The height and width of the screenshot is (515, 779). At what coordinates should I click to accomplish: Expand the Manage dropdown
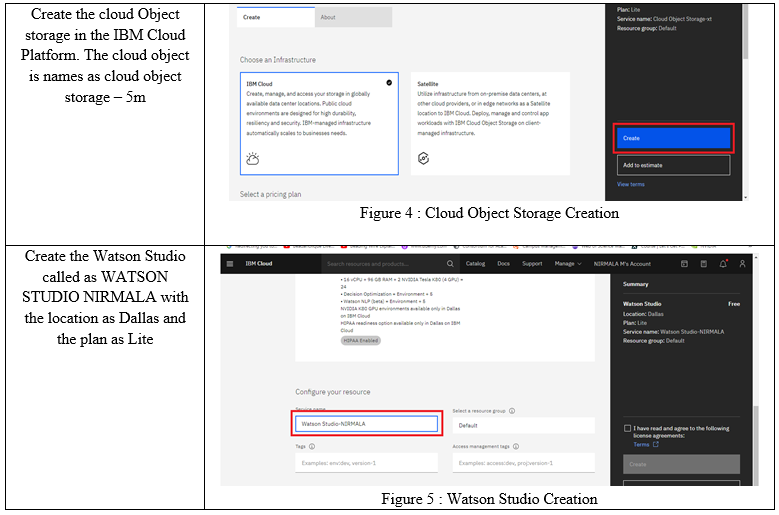[x=567, y=264]
